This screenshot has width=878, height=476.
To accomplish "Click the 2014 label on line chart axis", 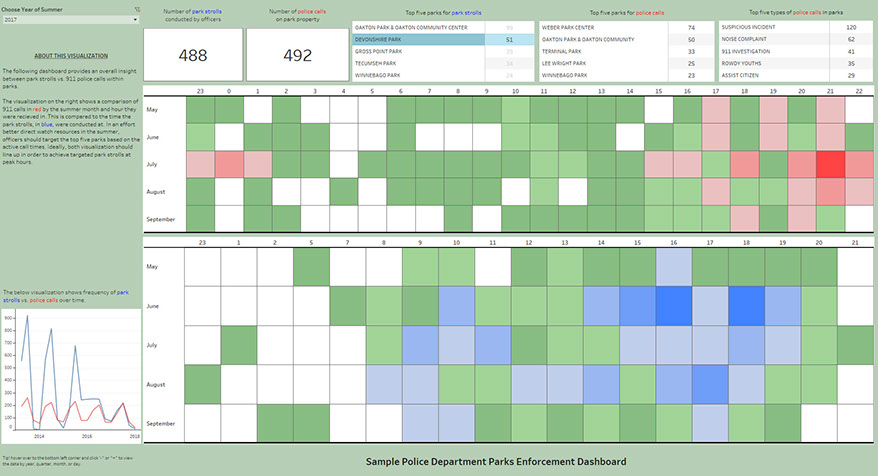I will click(x=37, y=437).
